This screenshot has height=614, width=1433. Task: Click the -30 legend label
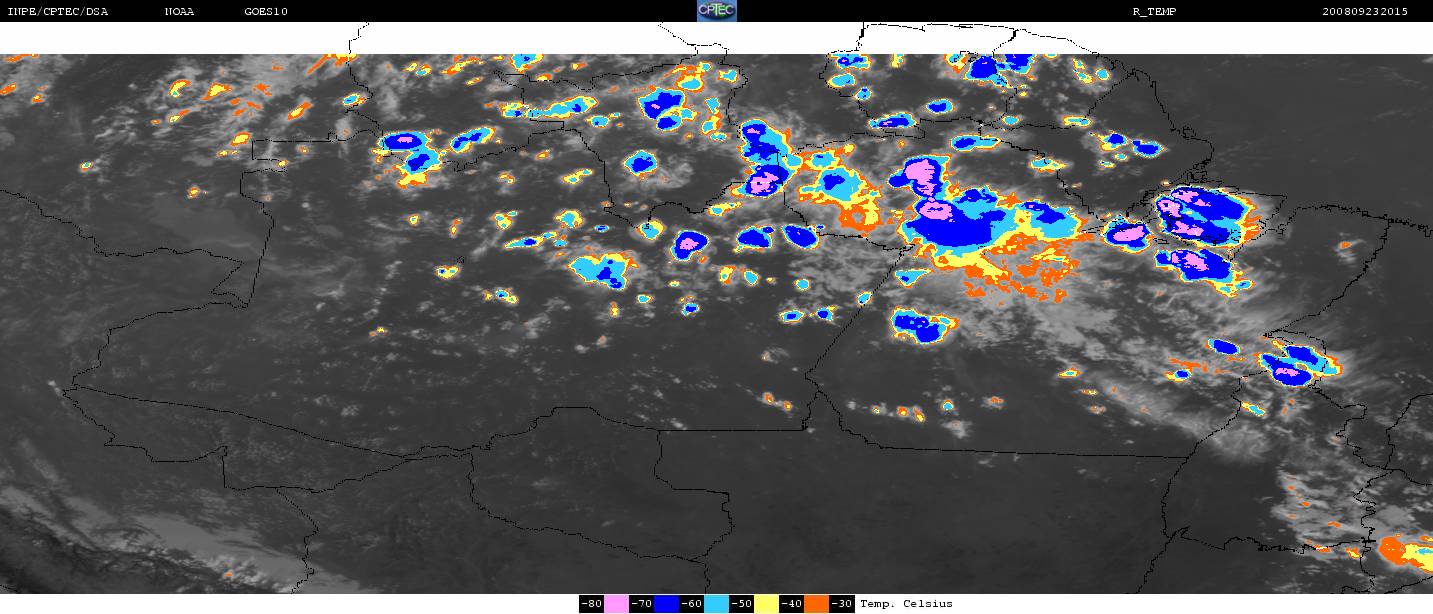tap(841, 604)
